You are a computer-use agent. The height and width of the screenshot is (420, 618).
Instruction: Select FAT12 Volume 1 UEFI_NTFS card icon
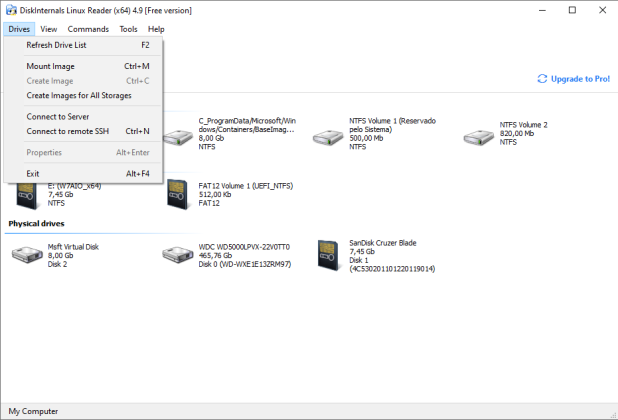click(177, 195)
